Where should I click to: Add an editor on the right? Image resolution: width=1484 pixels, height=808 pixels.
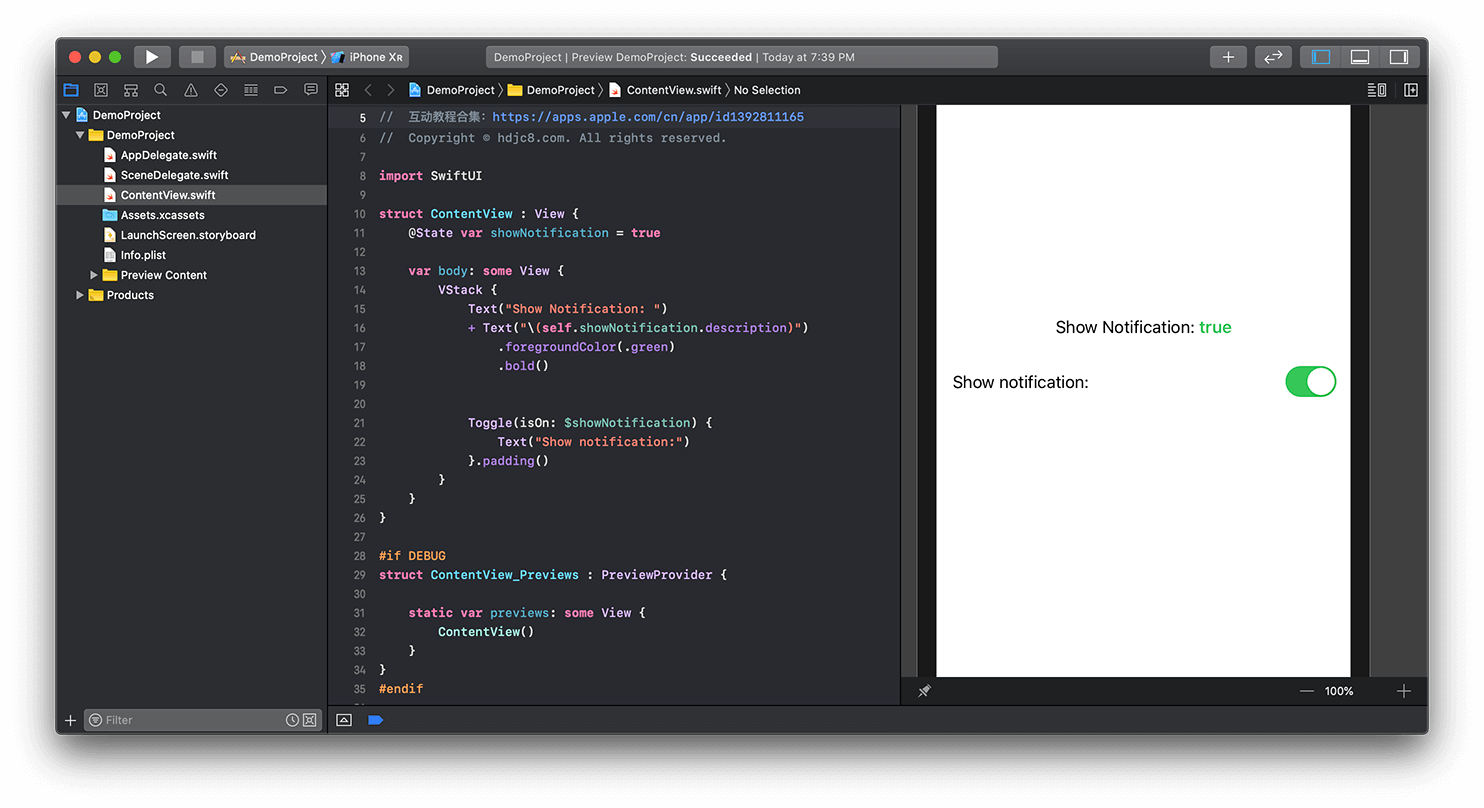pos(1411,90)
